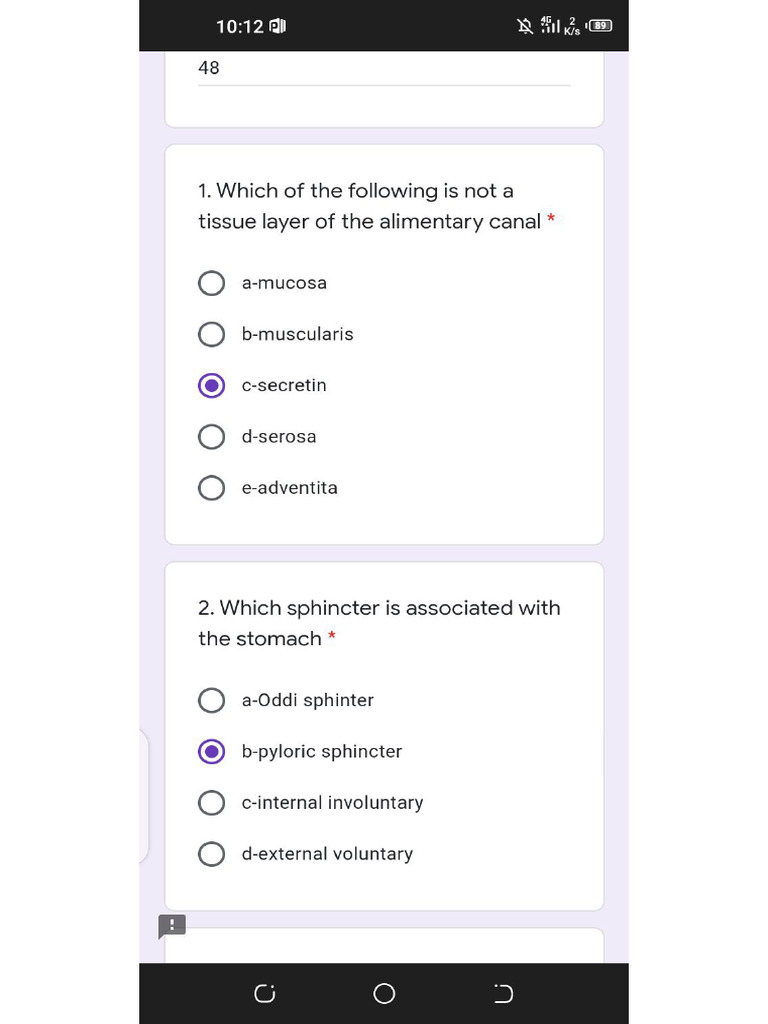Select d-external voluntary answer
Image resolution: width=768 pixels, height=1024 pixels.
tap(212, 854)
